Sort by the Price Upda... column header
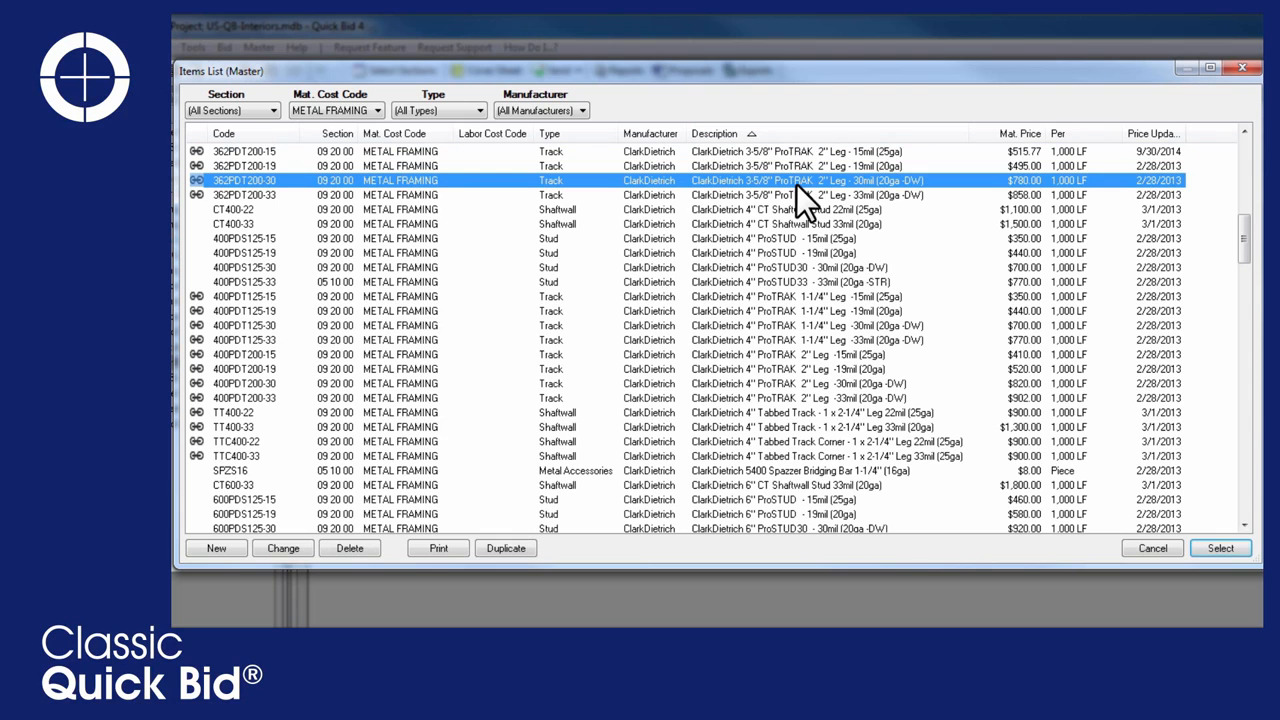 pyautogui.click(x=1153, y=134)
